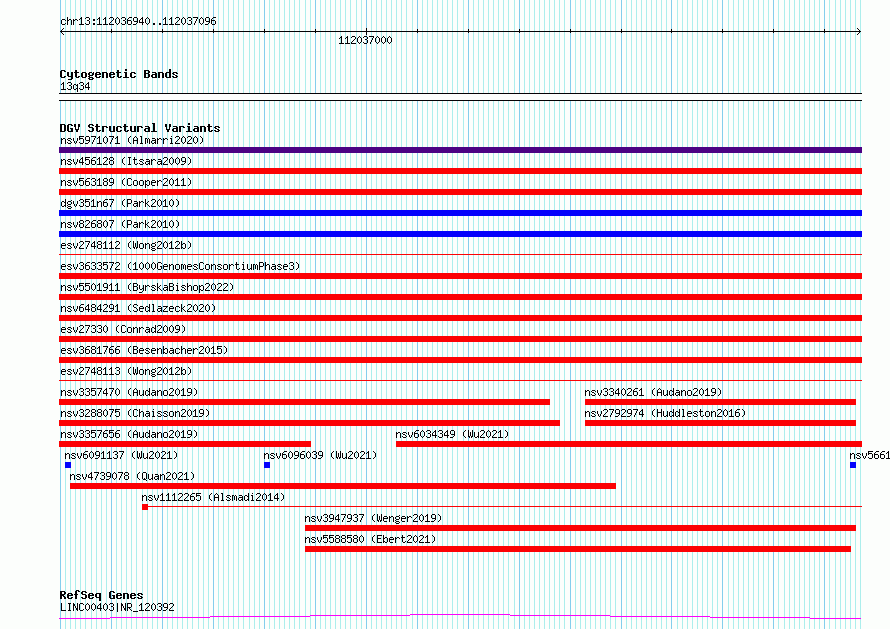Image resolution: width=890 pixels, height=629 pixels.
Task: Select the red nsv4739078 variant bar
Action: tap(343, 486)
